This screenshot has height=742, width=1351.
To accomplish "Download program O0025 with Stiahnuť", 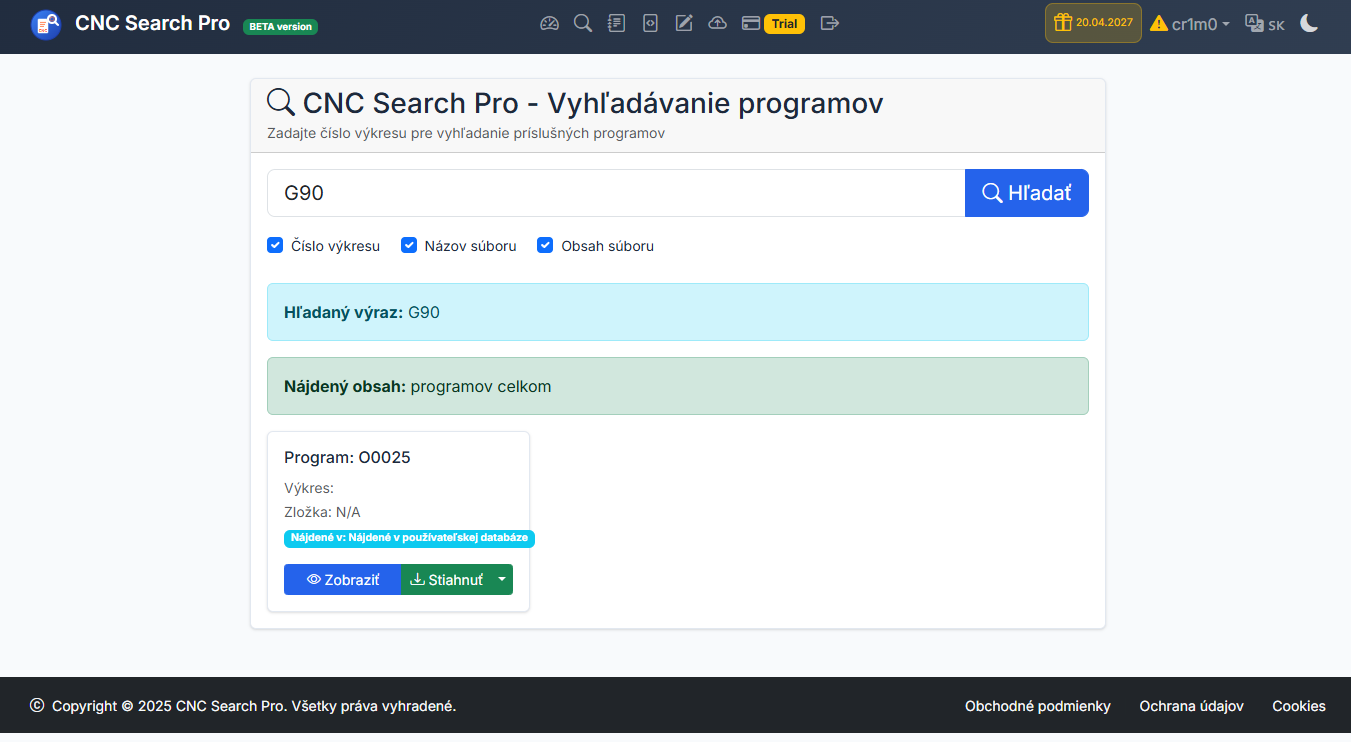I will point(446,580).
